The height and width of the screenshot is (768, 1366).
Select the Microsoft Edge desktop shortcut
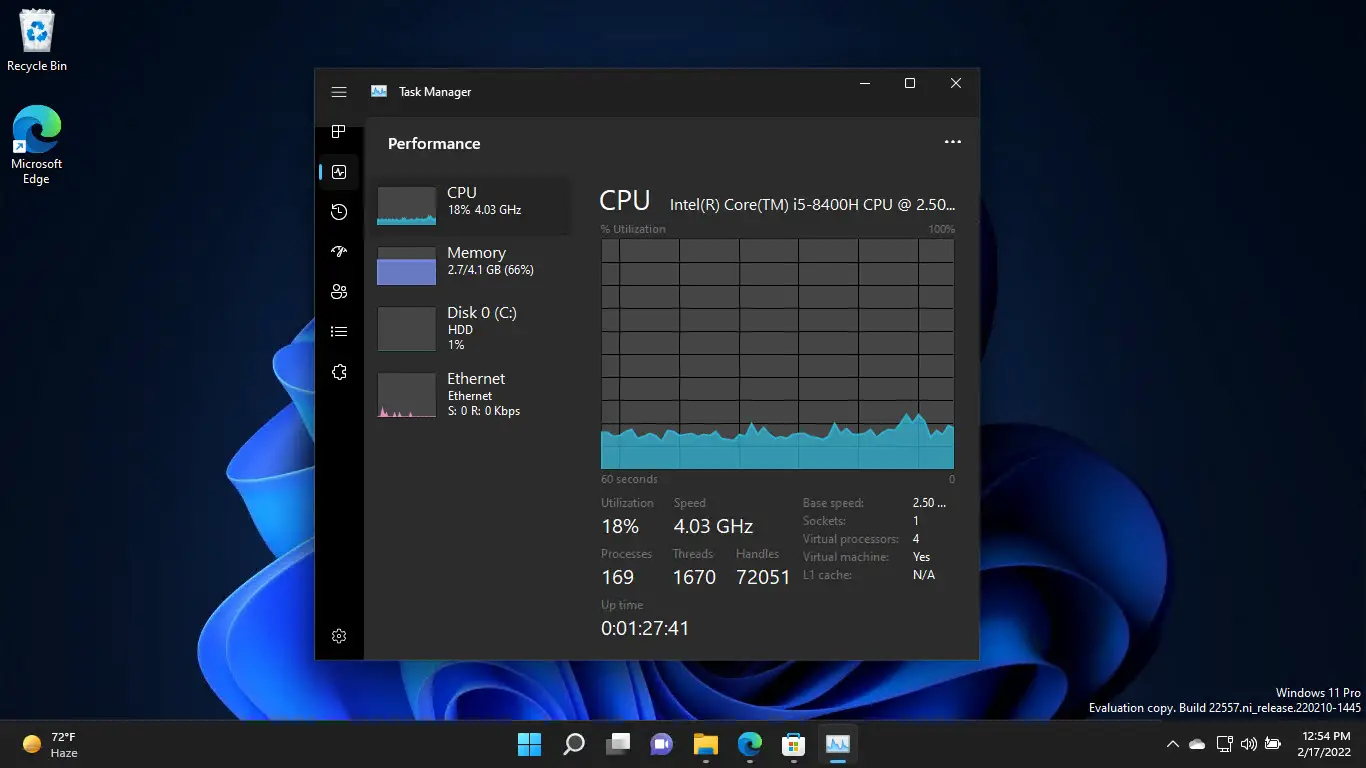[37, 145]
